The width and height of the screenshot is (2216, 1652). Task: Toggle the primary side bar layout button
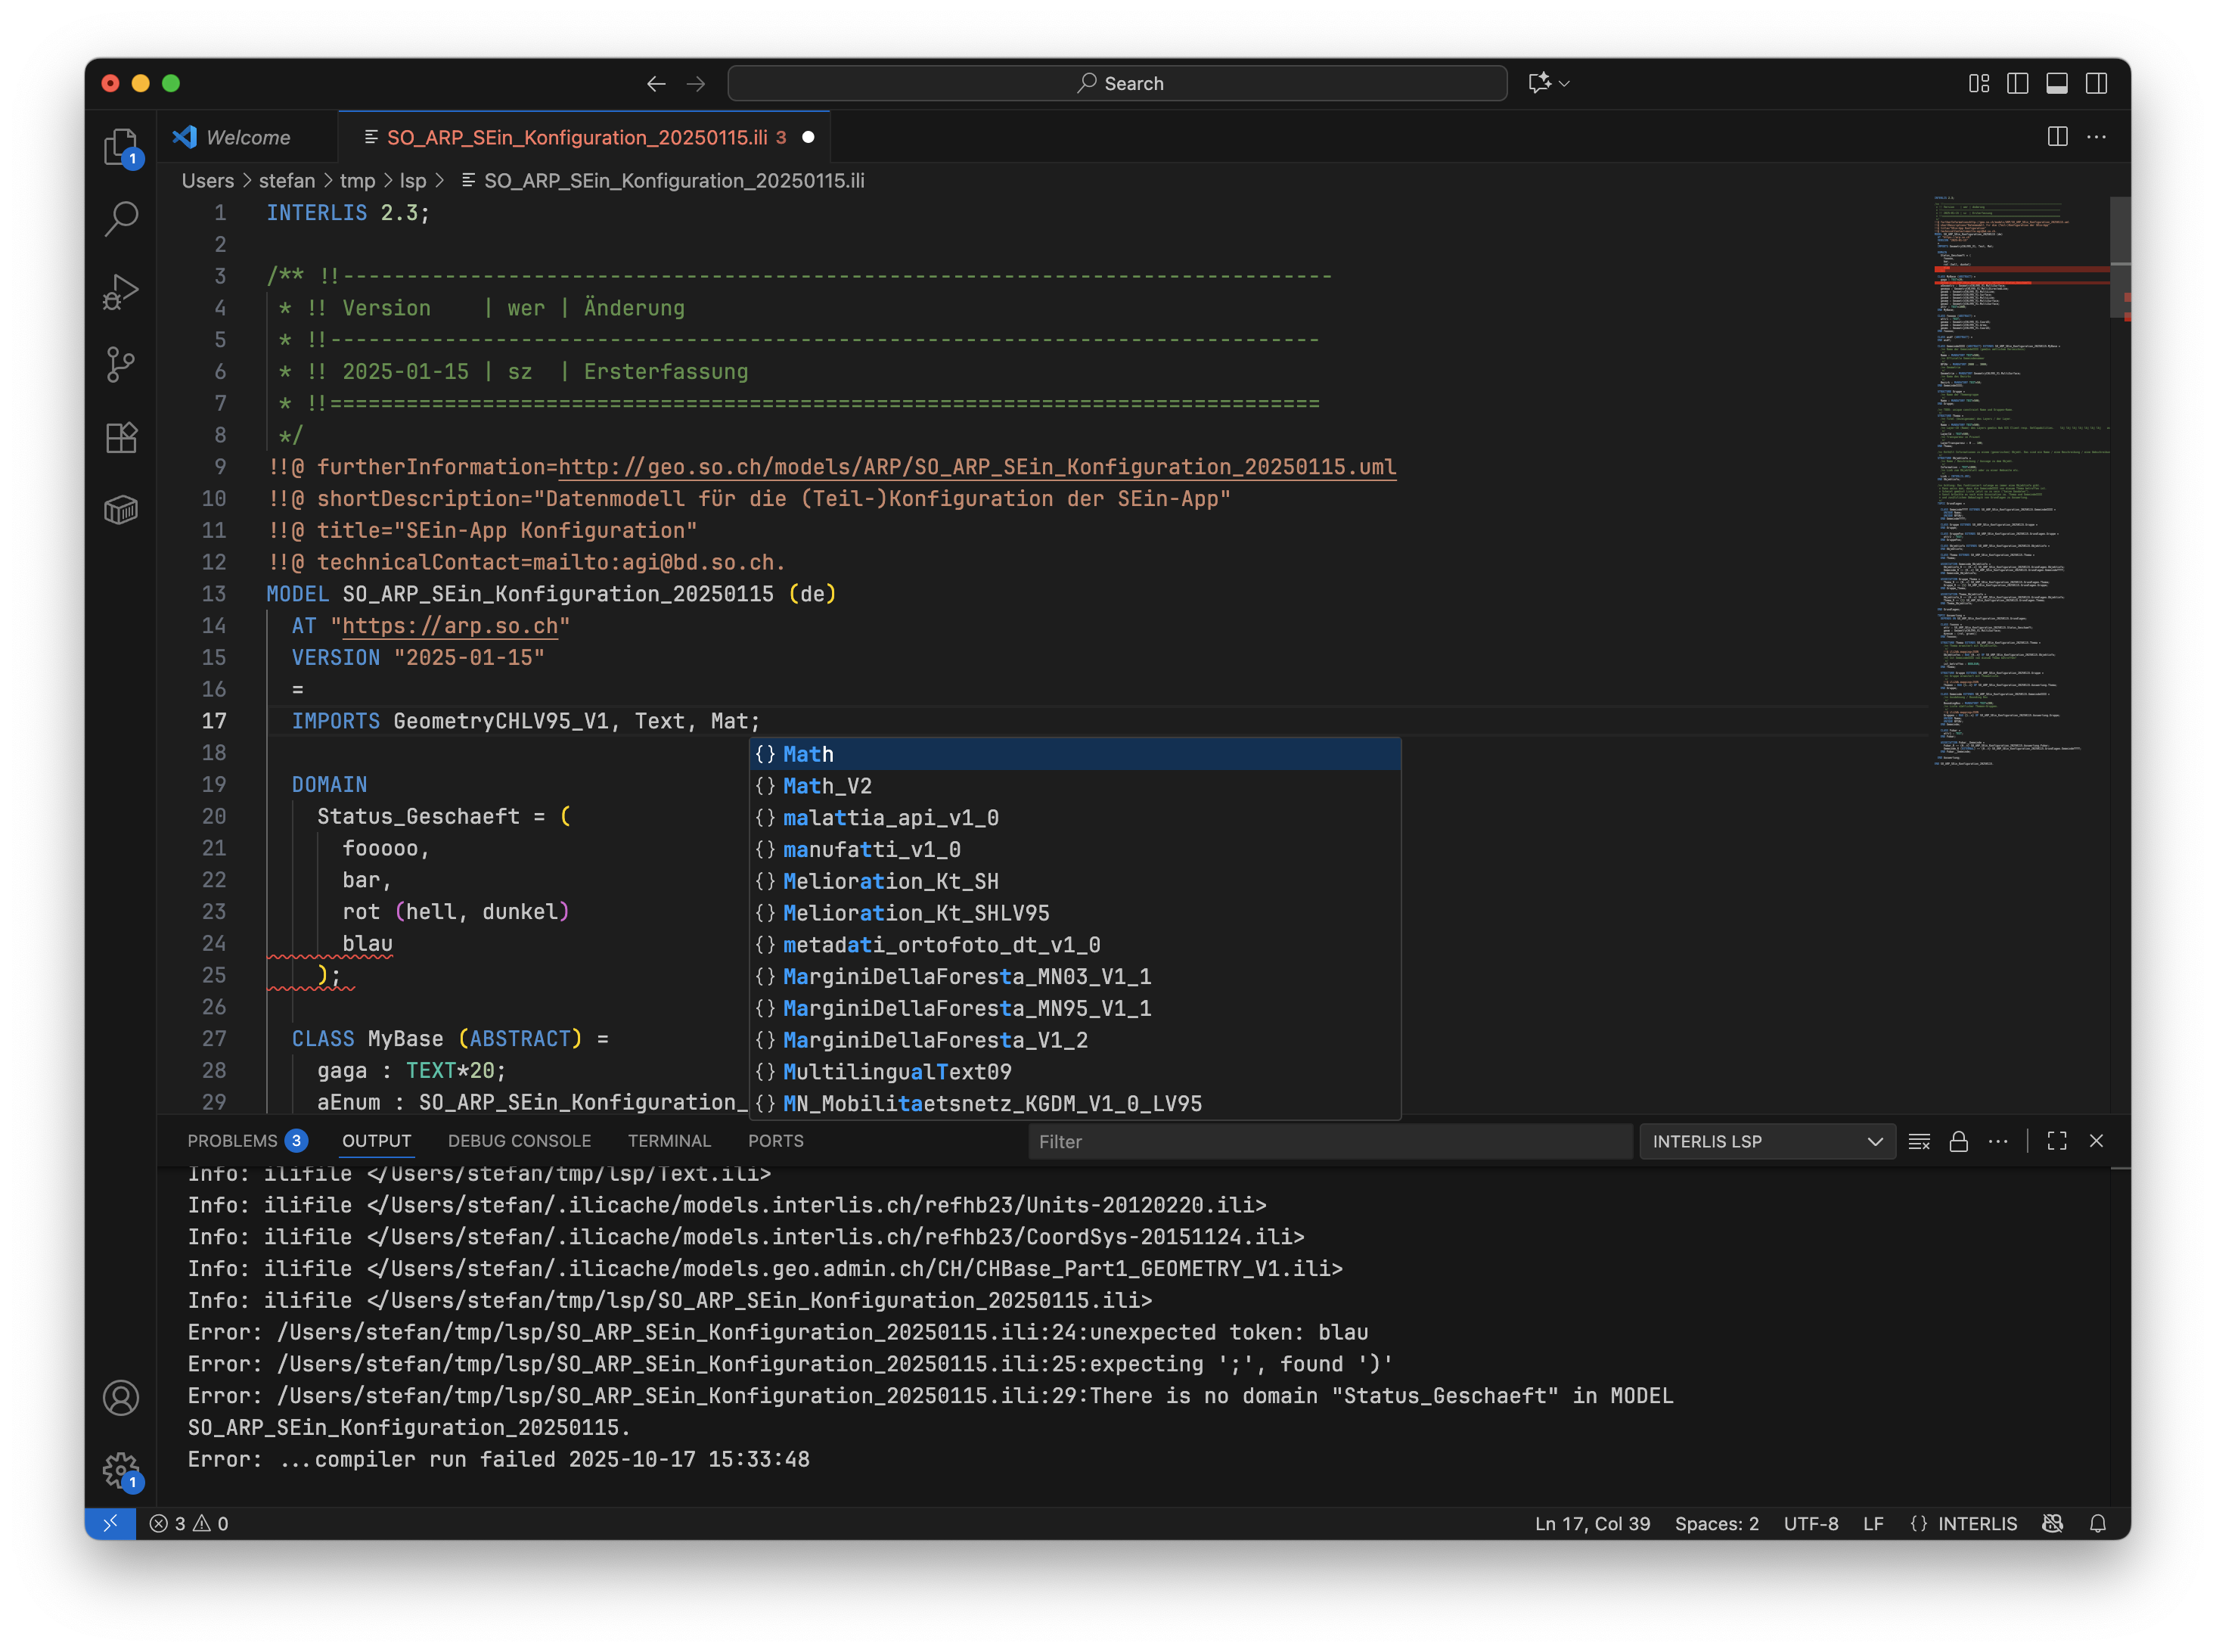pyautogui.click(x=2017, y=84)
